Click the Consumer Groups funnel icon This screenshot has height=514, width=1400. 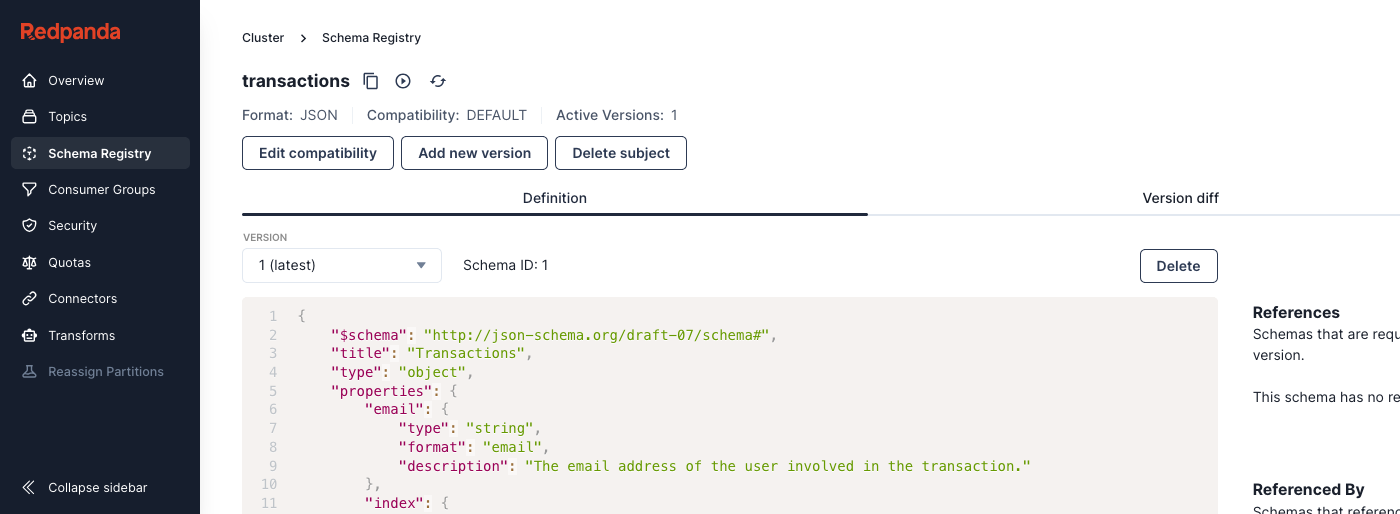click(30, 190)
